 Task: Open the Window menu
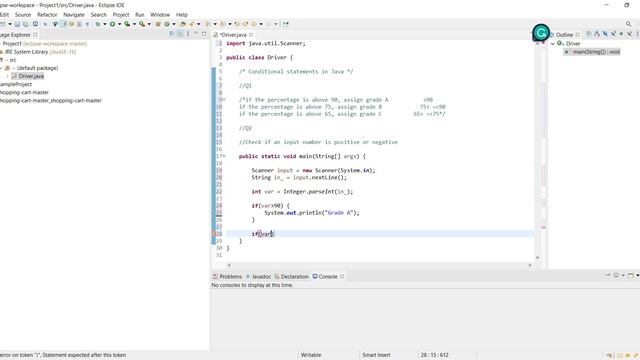pyautogui.click(x=160, y=15)
